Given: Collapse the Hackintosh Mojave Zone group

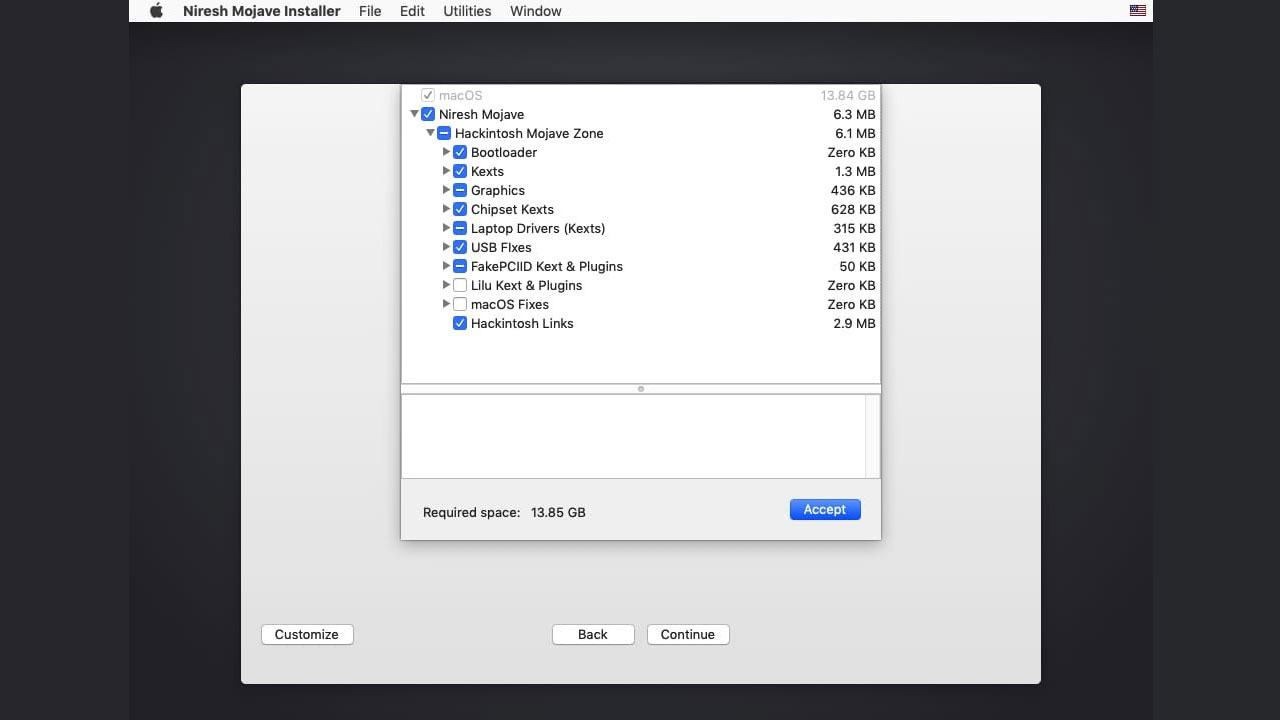Looking at the screenshot, I should (430, 133).
